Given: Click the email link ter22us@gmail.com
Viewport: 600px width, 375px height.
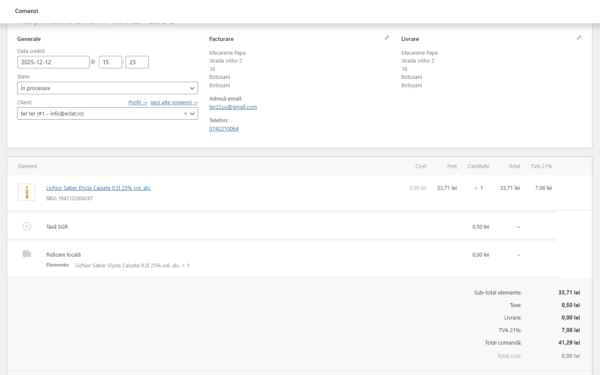Looking at the screenshot, I should 233,107.
